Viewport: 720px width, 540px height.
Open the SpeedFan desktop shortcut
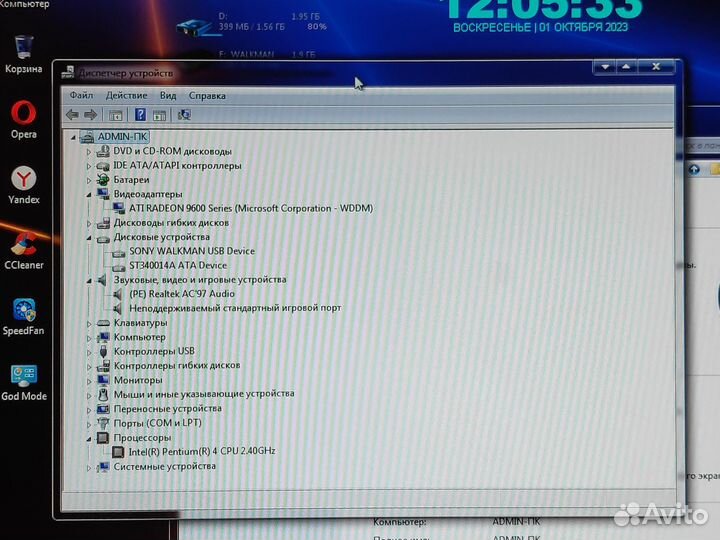23,317
